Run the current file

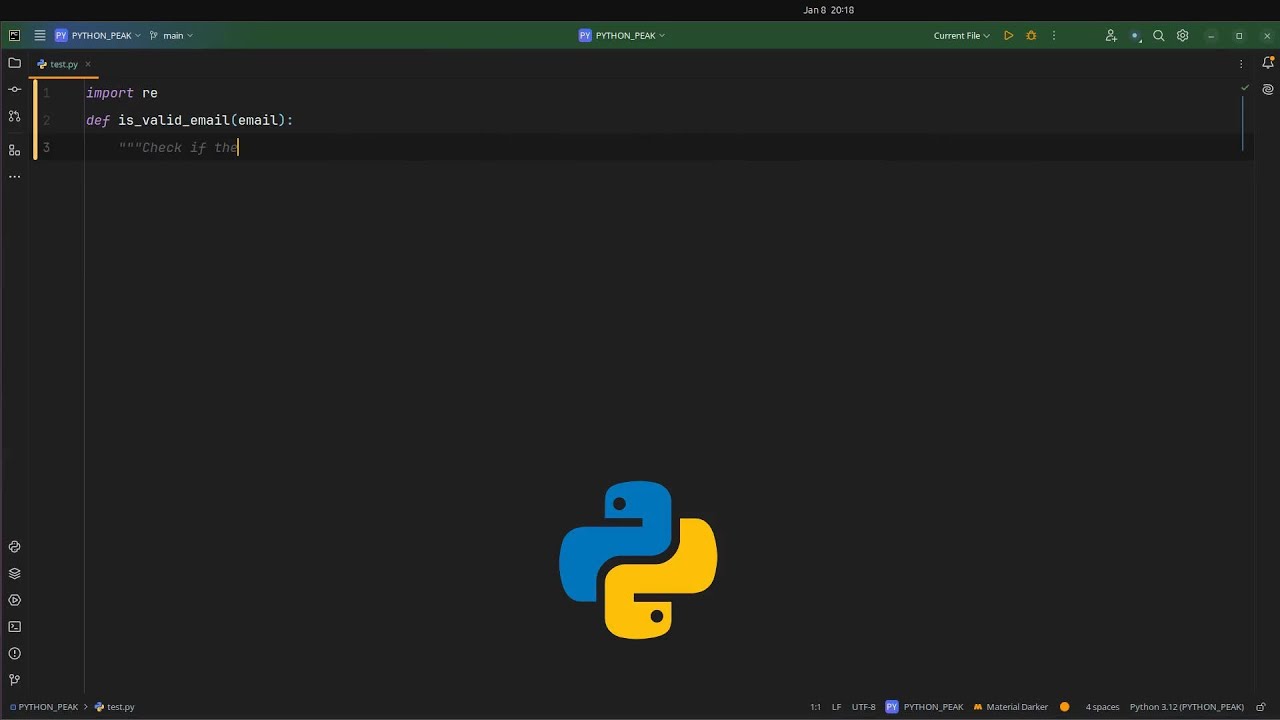point(1008,35)
